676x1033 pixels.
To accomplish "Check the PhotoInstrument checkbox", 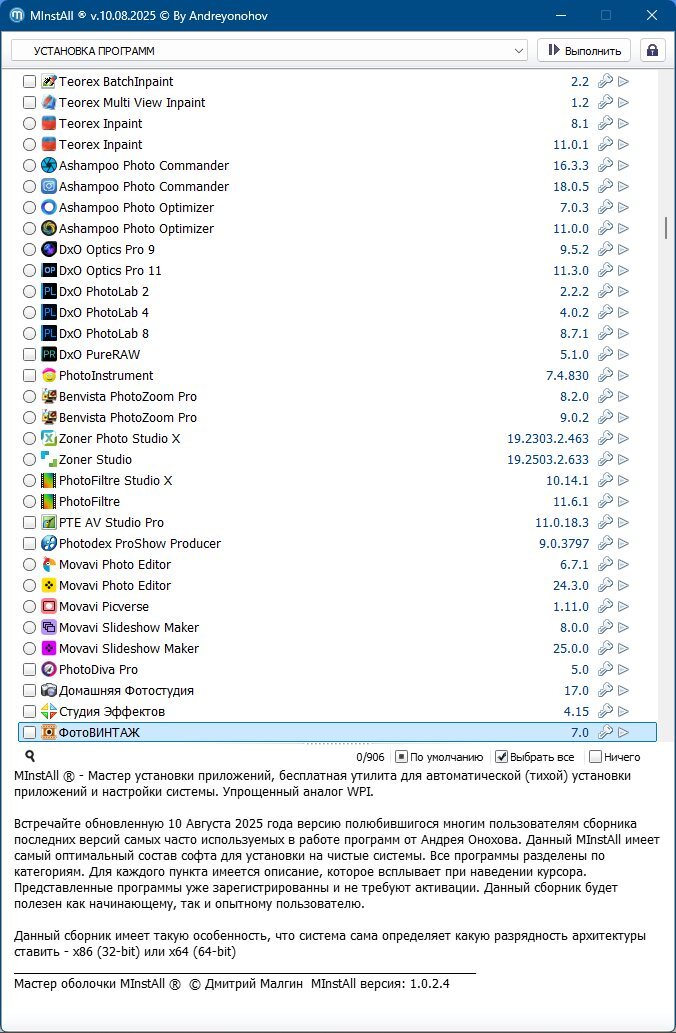I will (x=29, y=376).
